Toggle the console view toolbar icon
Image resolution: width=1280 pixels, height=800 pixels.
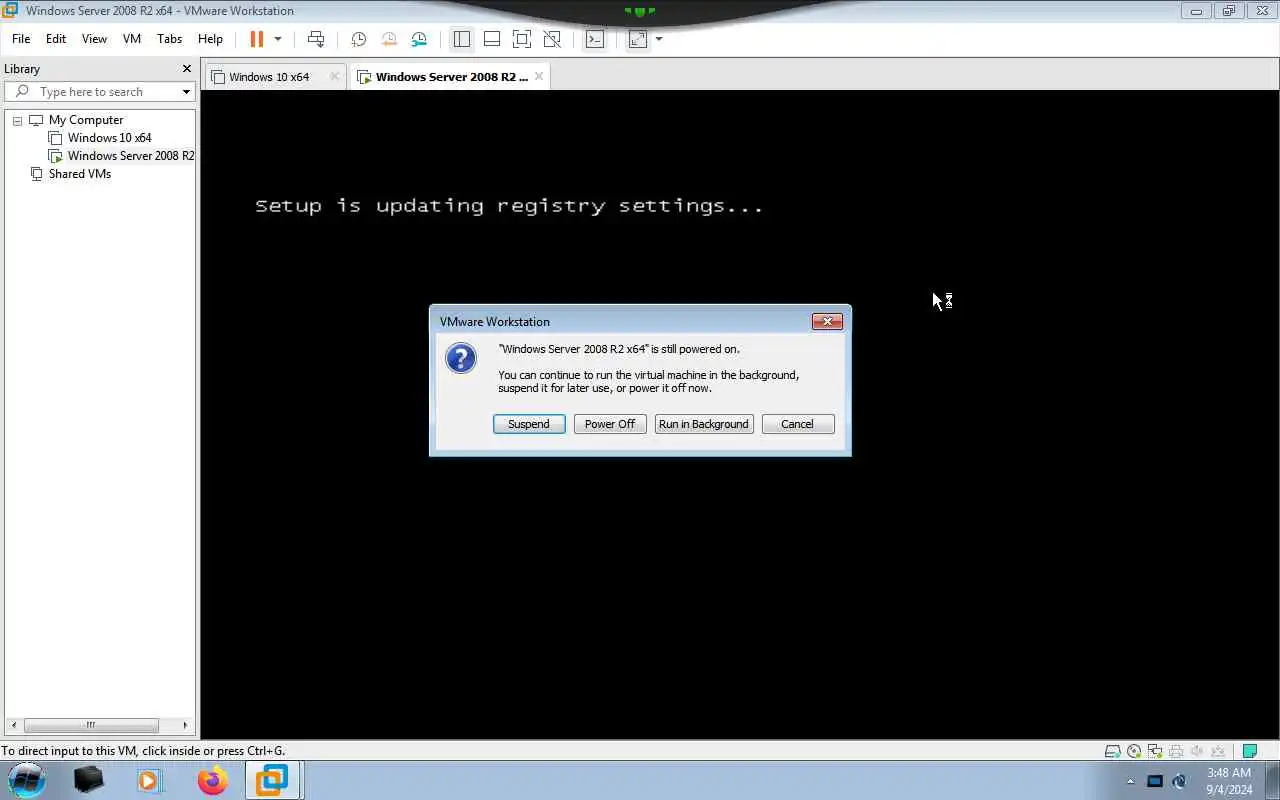coord(595,39)
